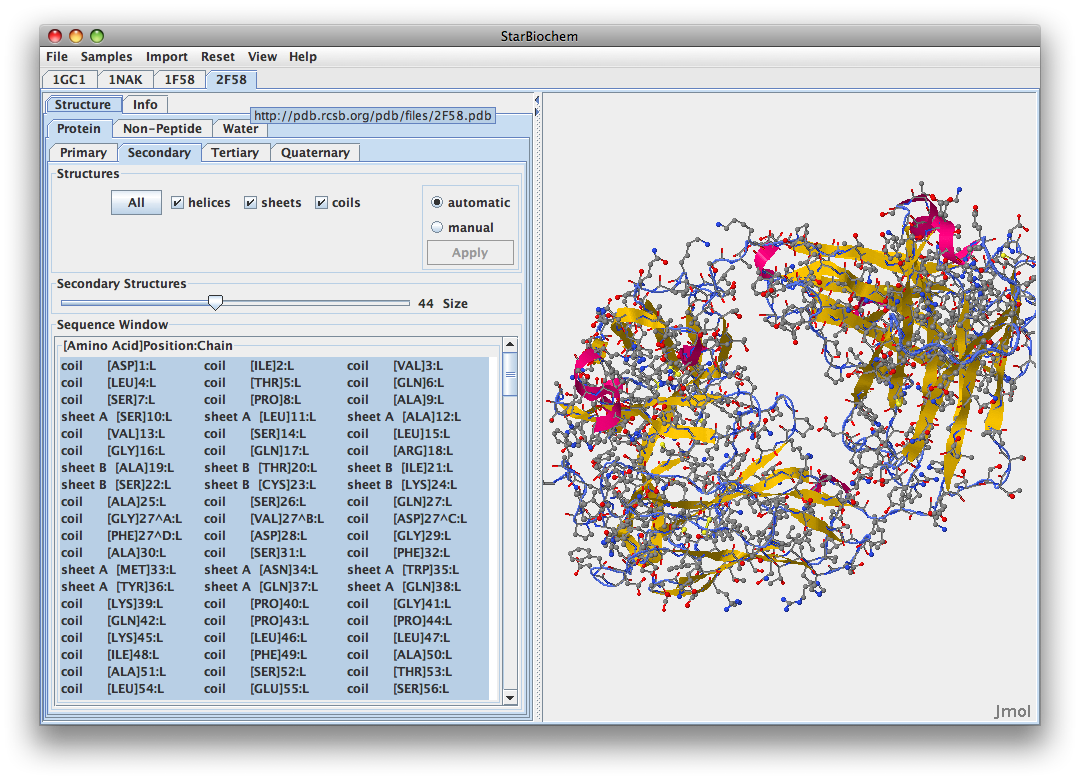Open the Non-Peptide tab
The height and width of the screenshot is (780, 1080).
162,129
